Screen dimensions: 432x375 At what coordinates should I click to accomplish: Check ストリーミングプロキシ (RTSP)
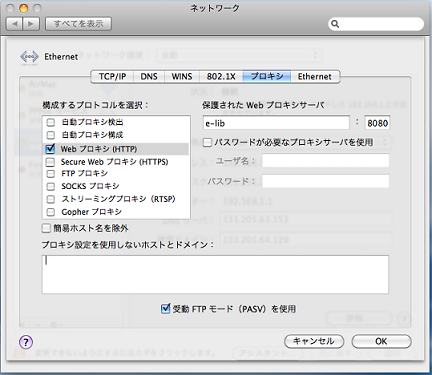(51, 199)
